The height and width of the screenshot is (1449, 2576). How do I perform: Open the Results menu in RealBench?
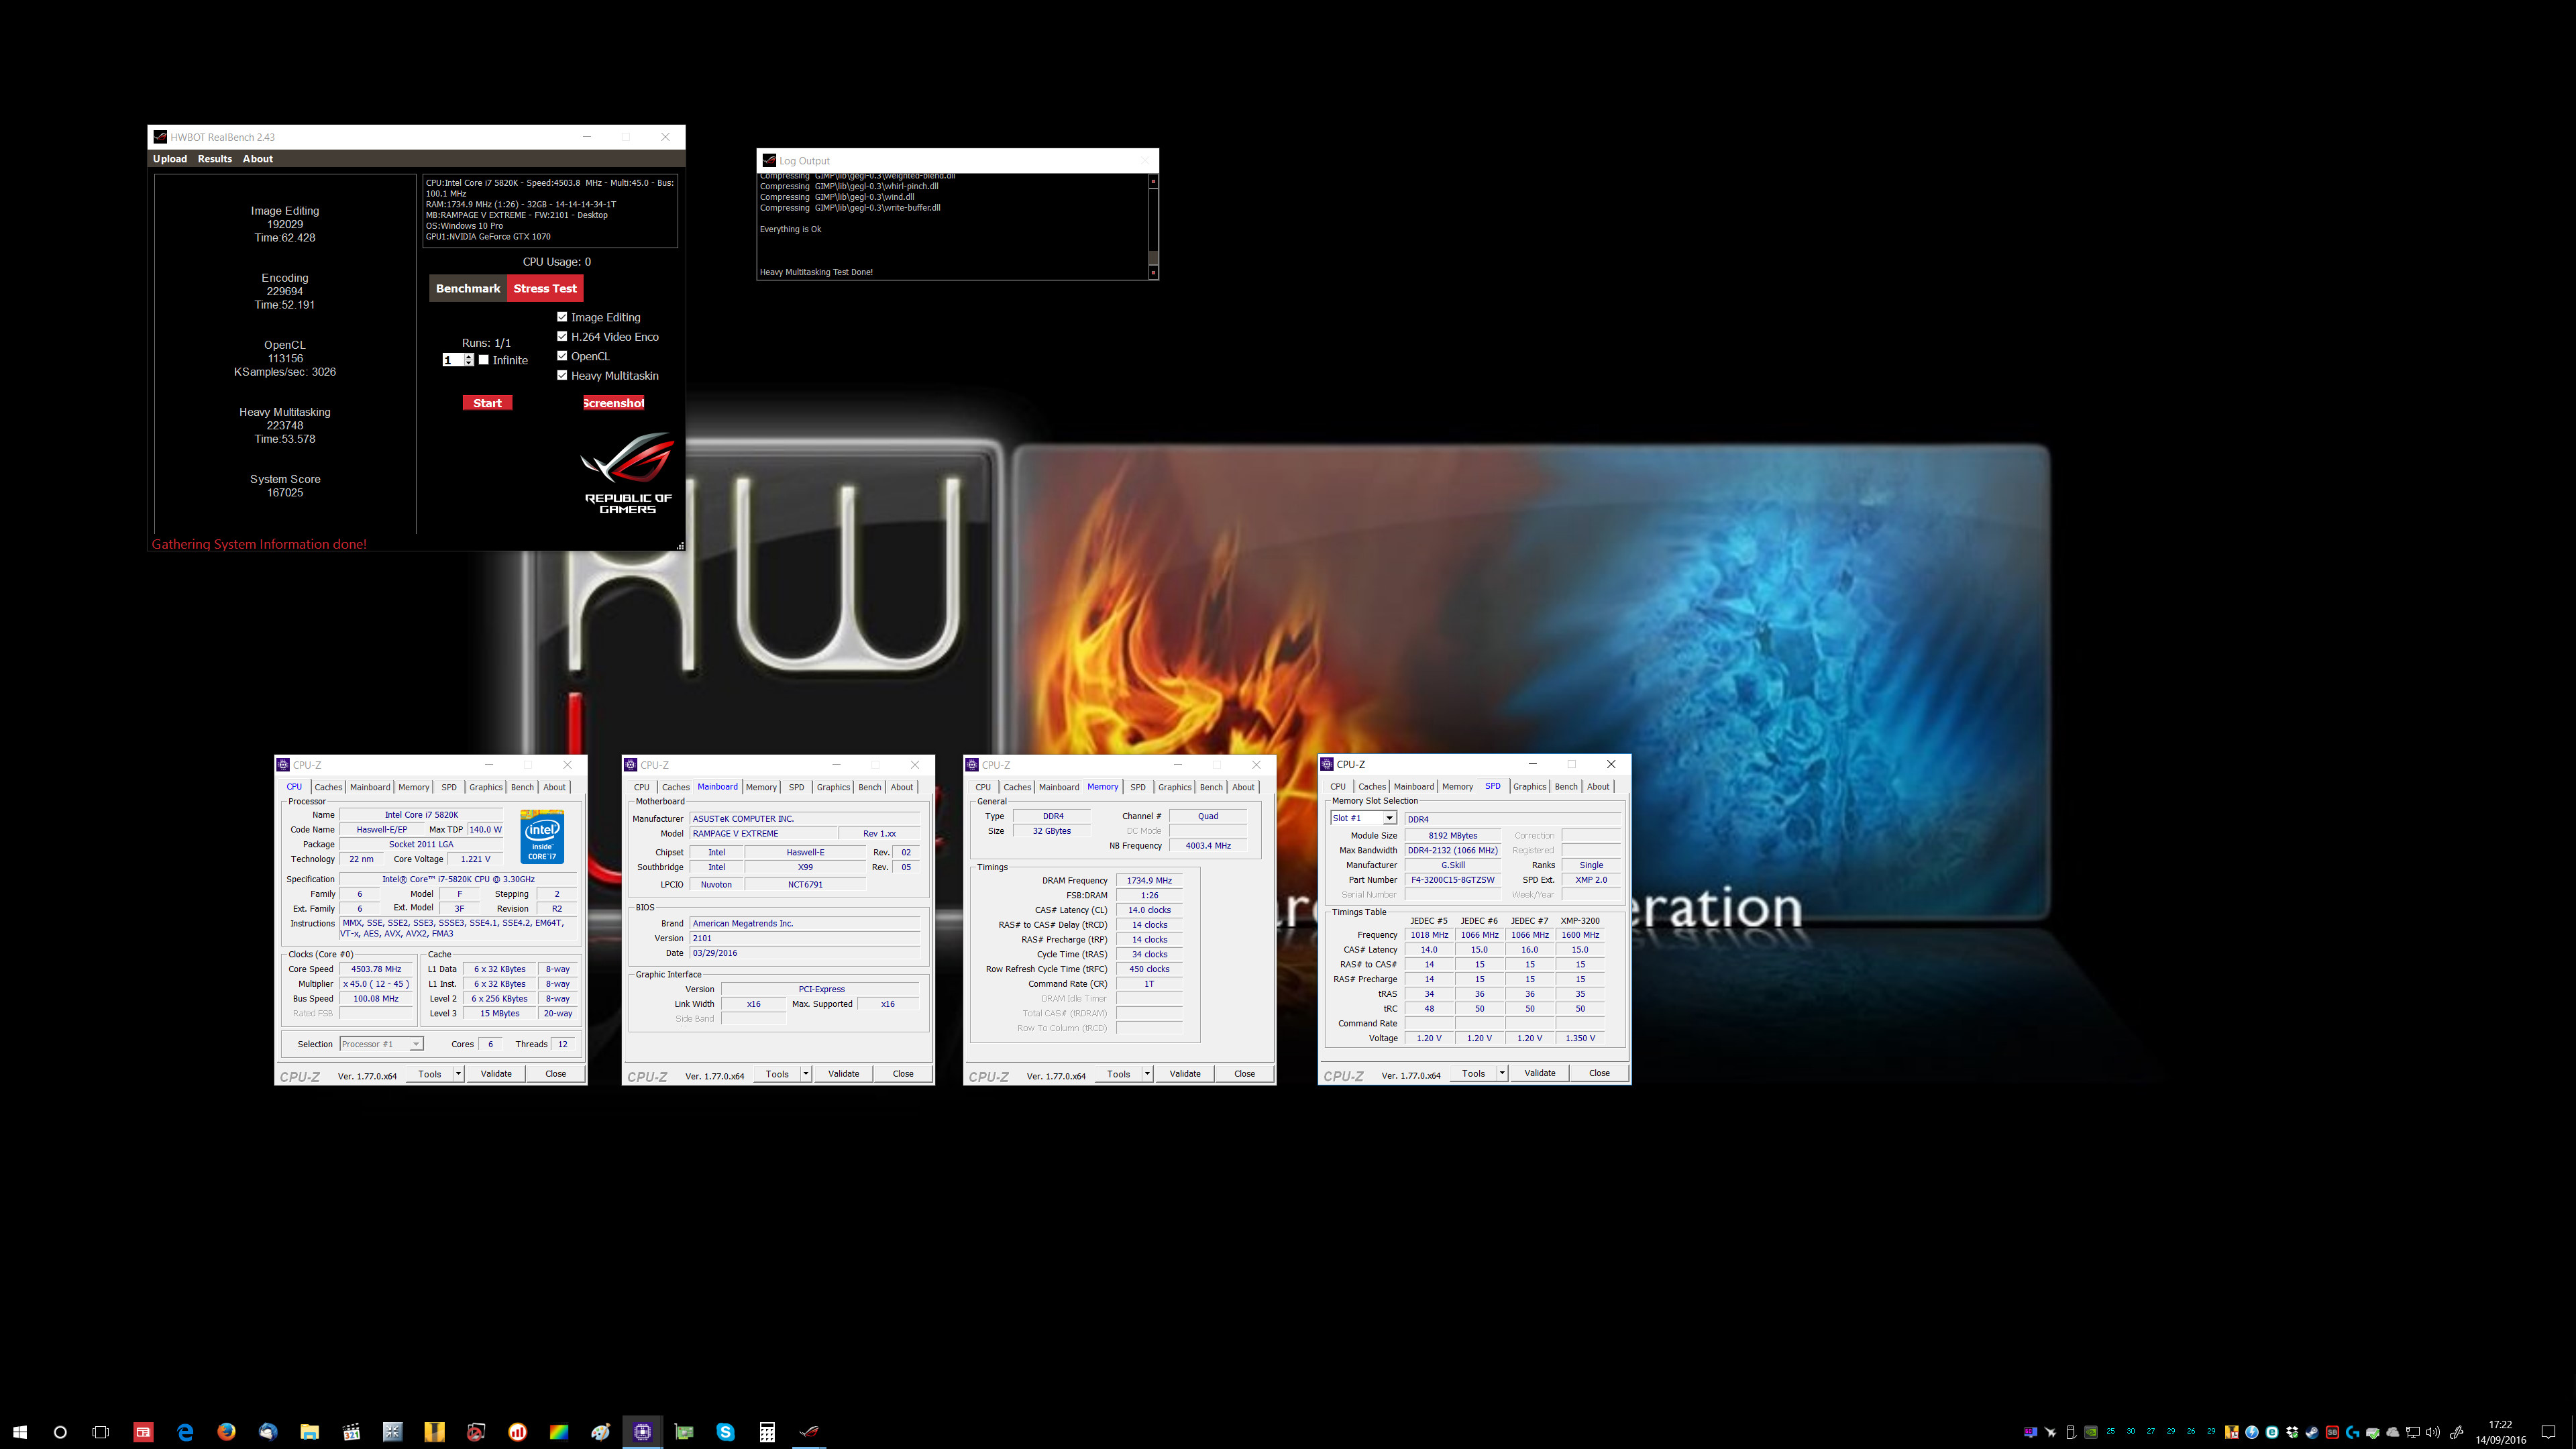tap(214, 159)
